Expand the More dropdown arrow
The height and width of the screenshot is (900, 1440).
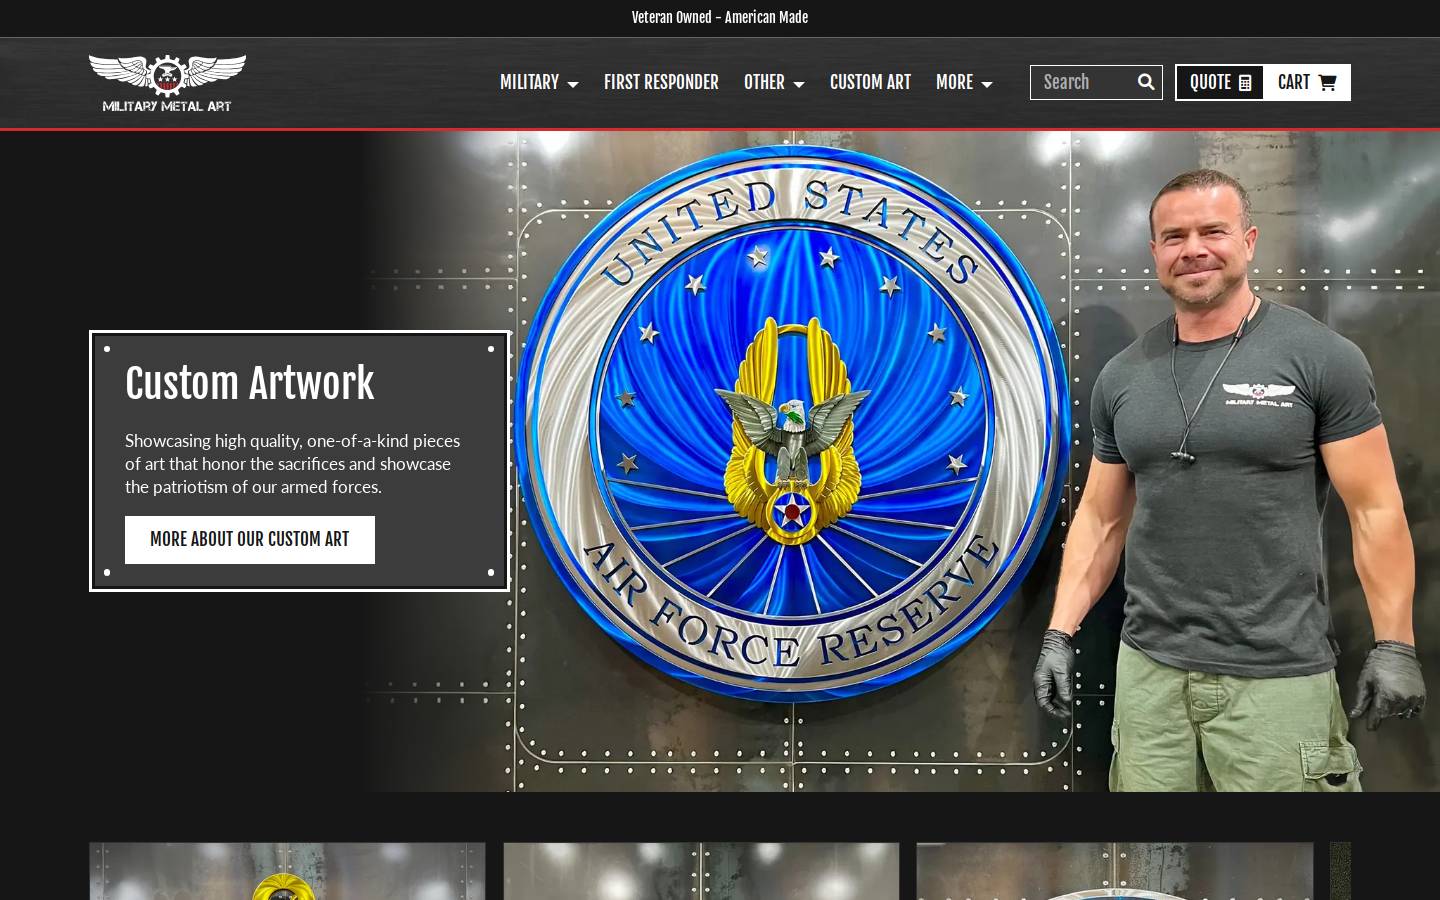pos(987,85)
